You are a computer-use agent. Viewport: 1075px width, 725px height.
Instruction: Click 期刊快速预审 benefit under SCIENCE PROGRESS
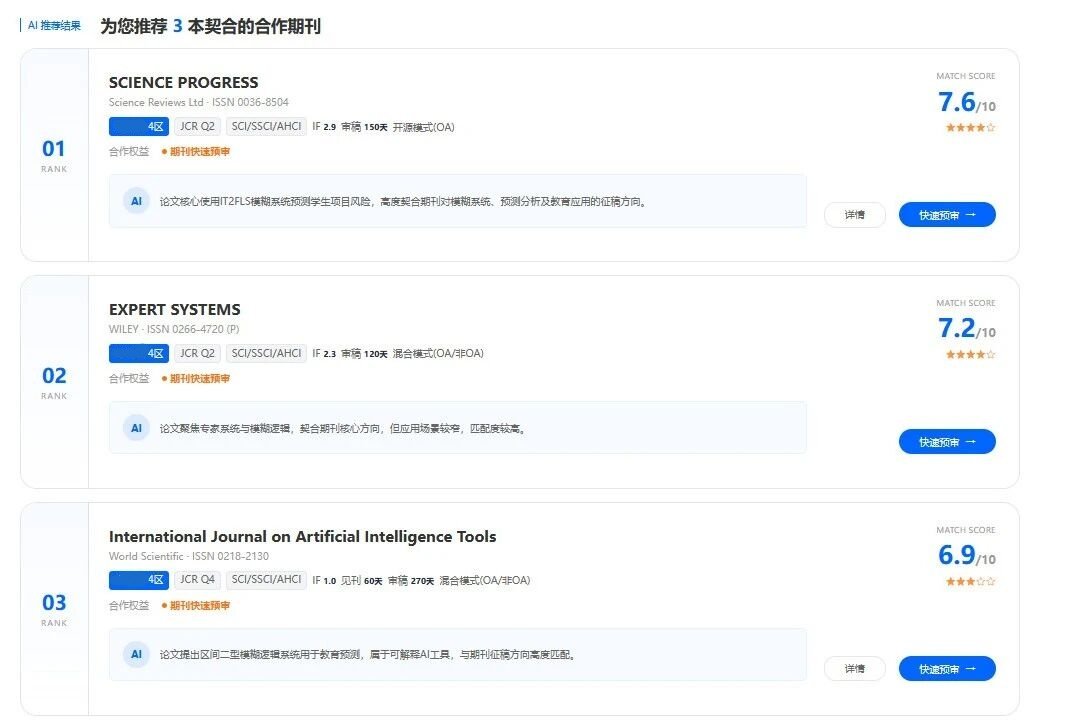196,152
